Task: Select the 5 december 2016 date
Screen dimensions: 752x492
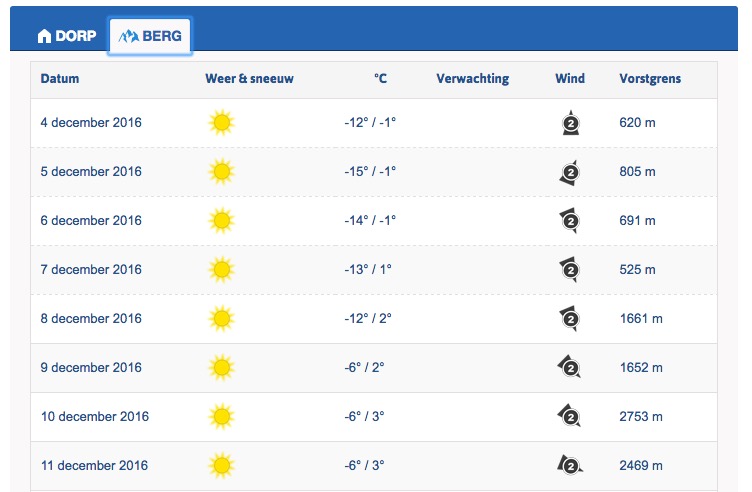Action: pos(91,172)
